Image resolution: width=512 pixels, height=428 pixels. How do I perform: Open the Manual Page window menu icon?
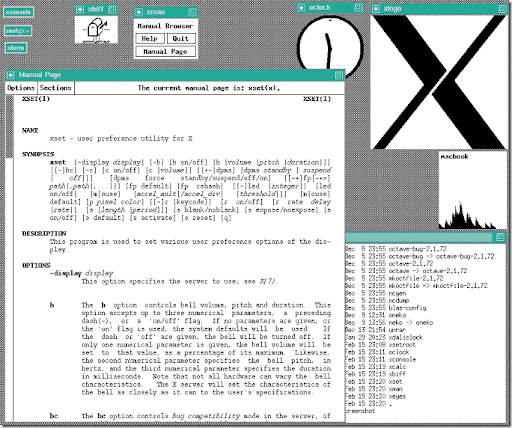click(x=10, y=75)
